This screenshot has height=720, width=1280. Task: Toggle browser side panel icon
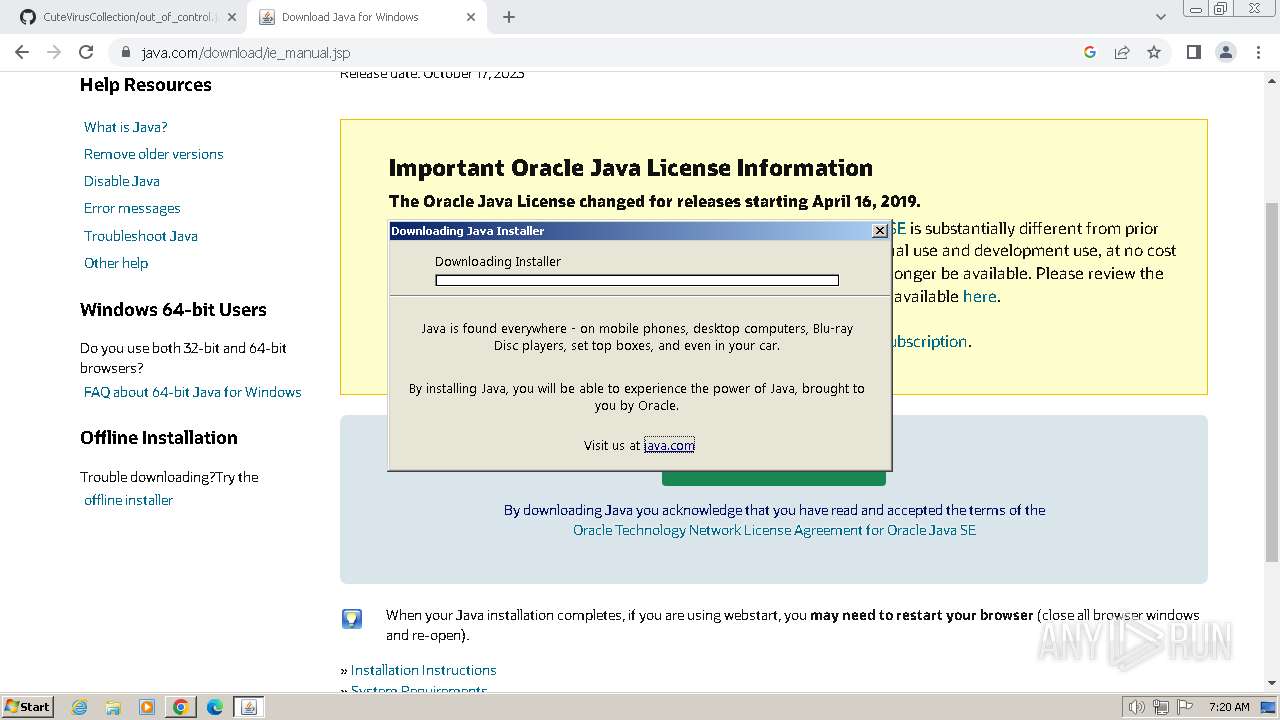[1194, 52]
